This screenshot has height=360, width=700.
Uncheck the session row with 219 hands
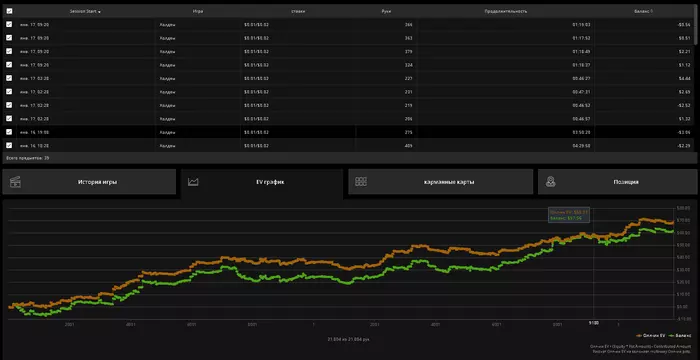click(x=9, y=105)
